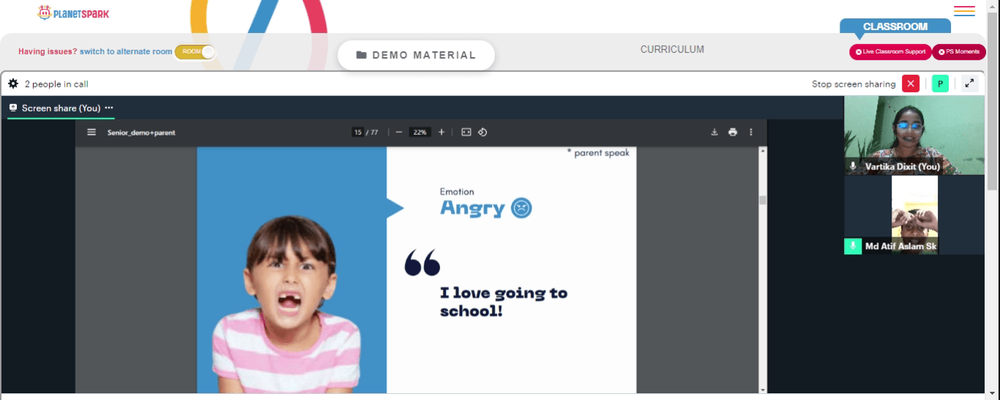Open call settings gear icon
The image size is (1000, 400).
(13, 84)
